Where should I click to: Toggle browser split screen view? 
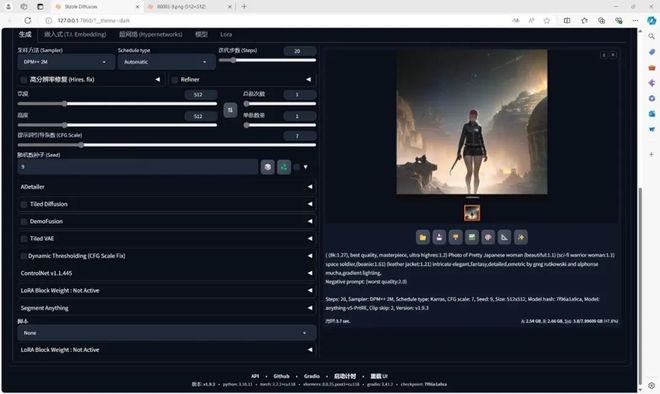[x=567, y=20]
